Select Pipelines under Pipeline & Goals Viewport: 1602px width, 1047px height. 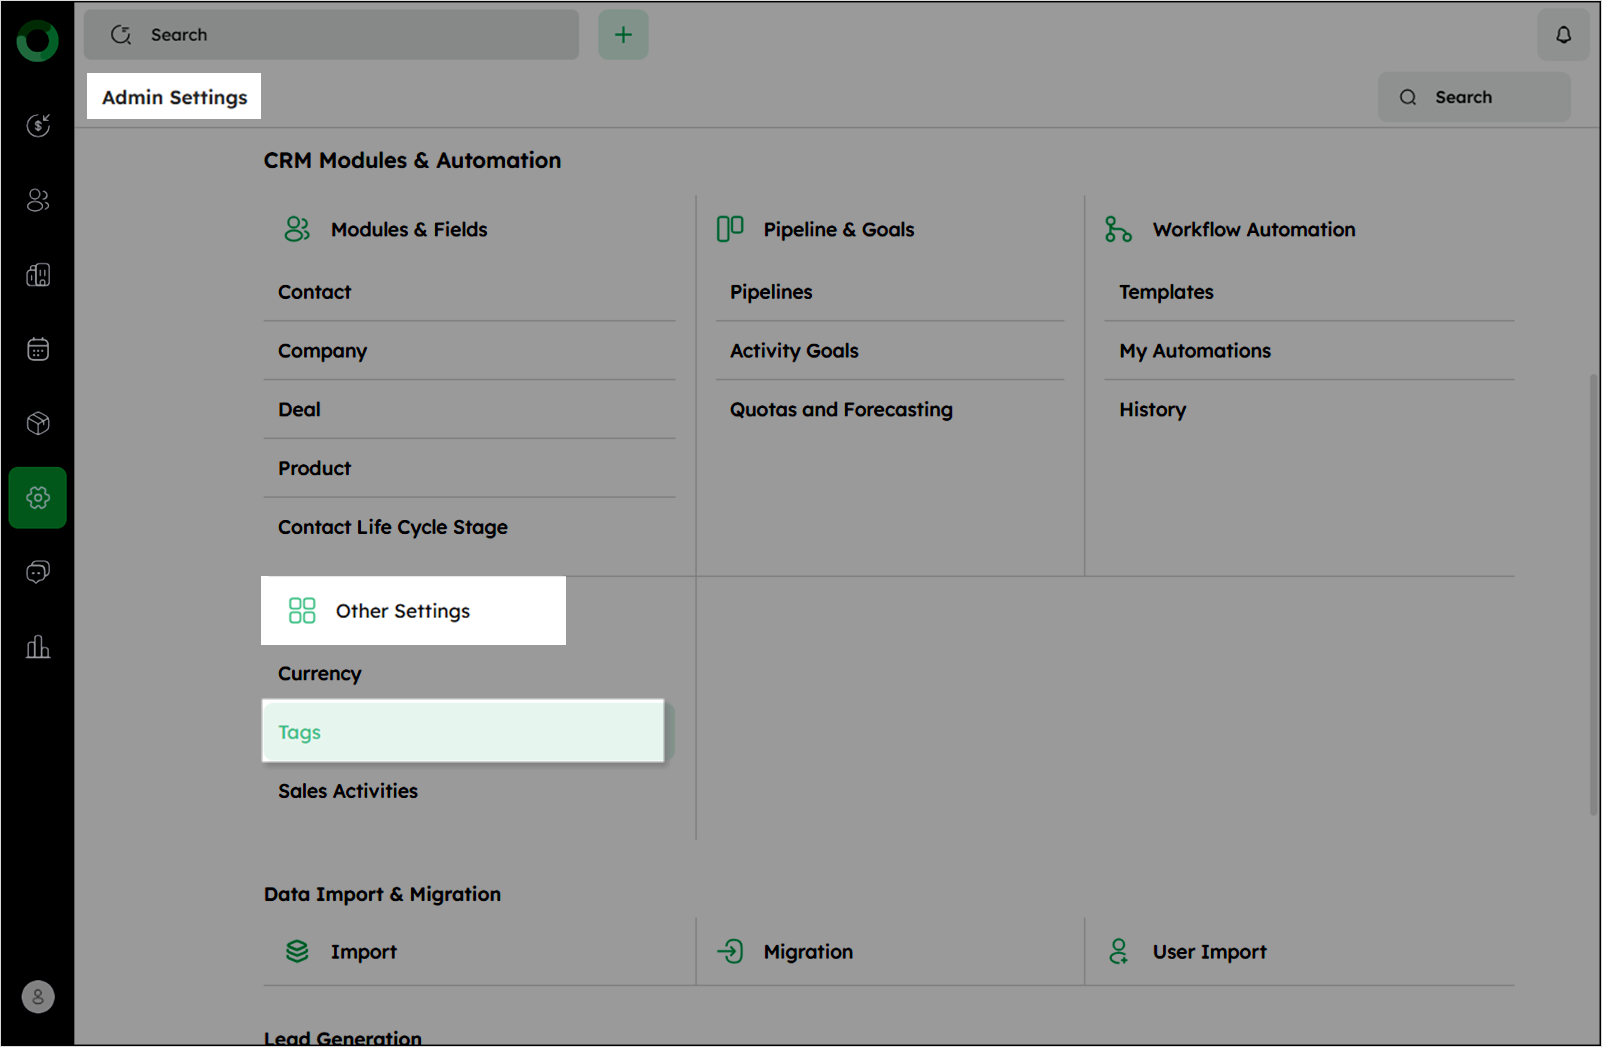771,292
